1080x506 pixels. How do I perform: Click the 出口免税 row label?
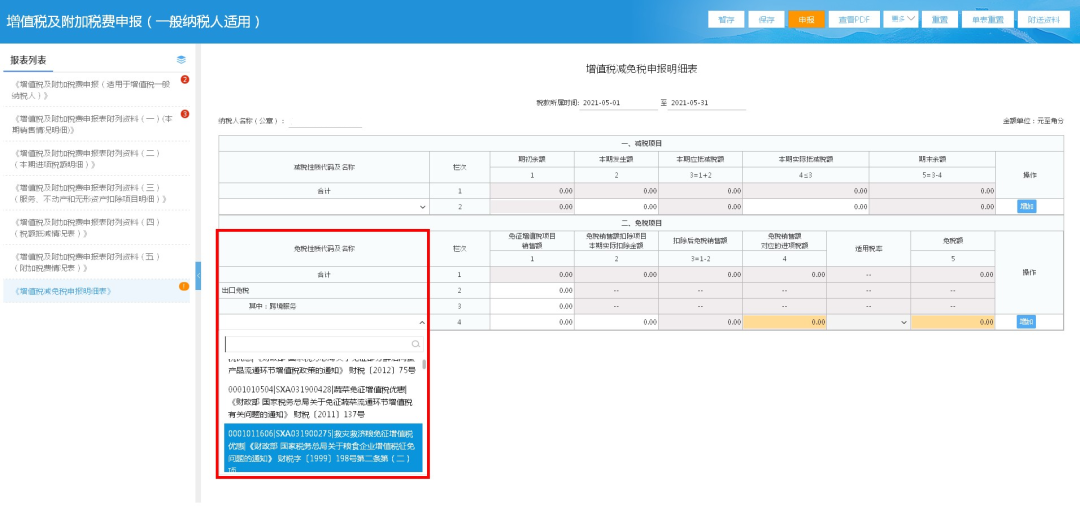coord(234,291)
